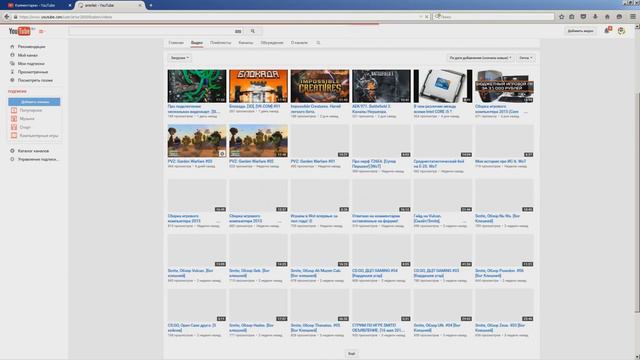Open PVZ: Garden Warfare #01 title link
The width and height of the screenshot is (640, 360).
click(x=313, y=161)
